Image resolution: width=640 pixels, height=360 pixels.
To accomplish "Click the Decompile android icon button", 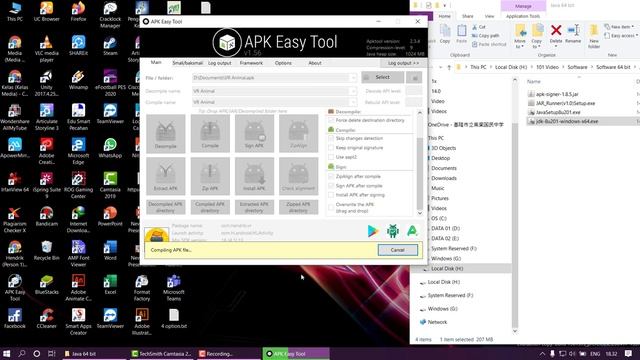I will pos(165,133).
